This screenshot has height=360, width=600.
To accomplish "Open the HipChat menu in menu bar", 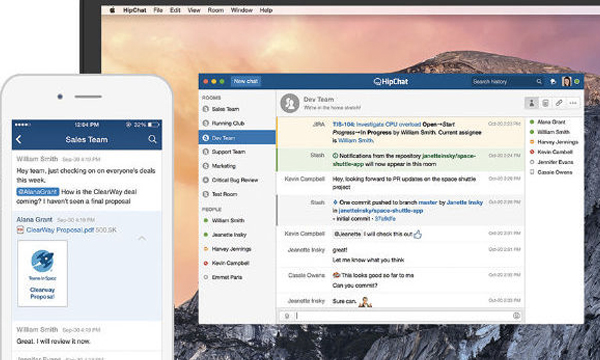I will [x=134, y=10].
